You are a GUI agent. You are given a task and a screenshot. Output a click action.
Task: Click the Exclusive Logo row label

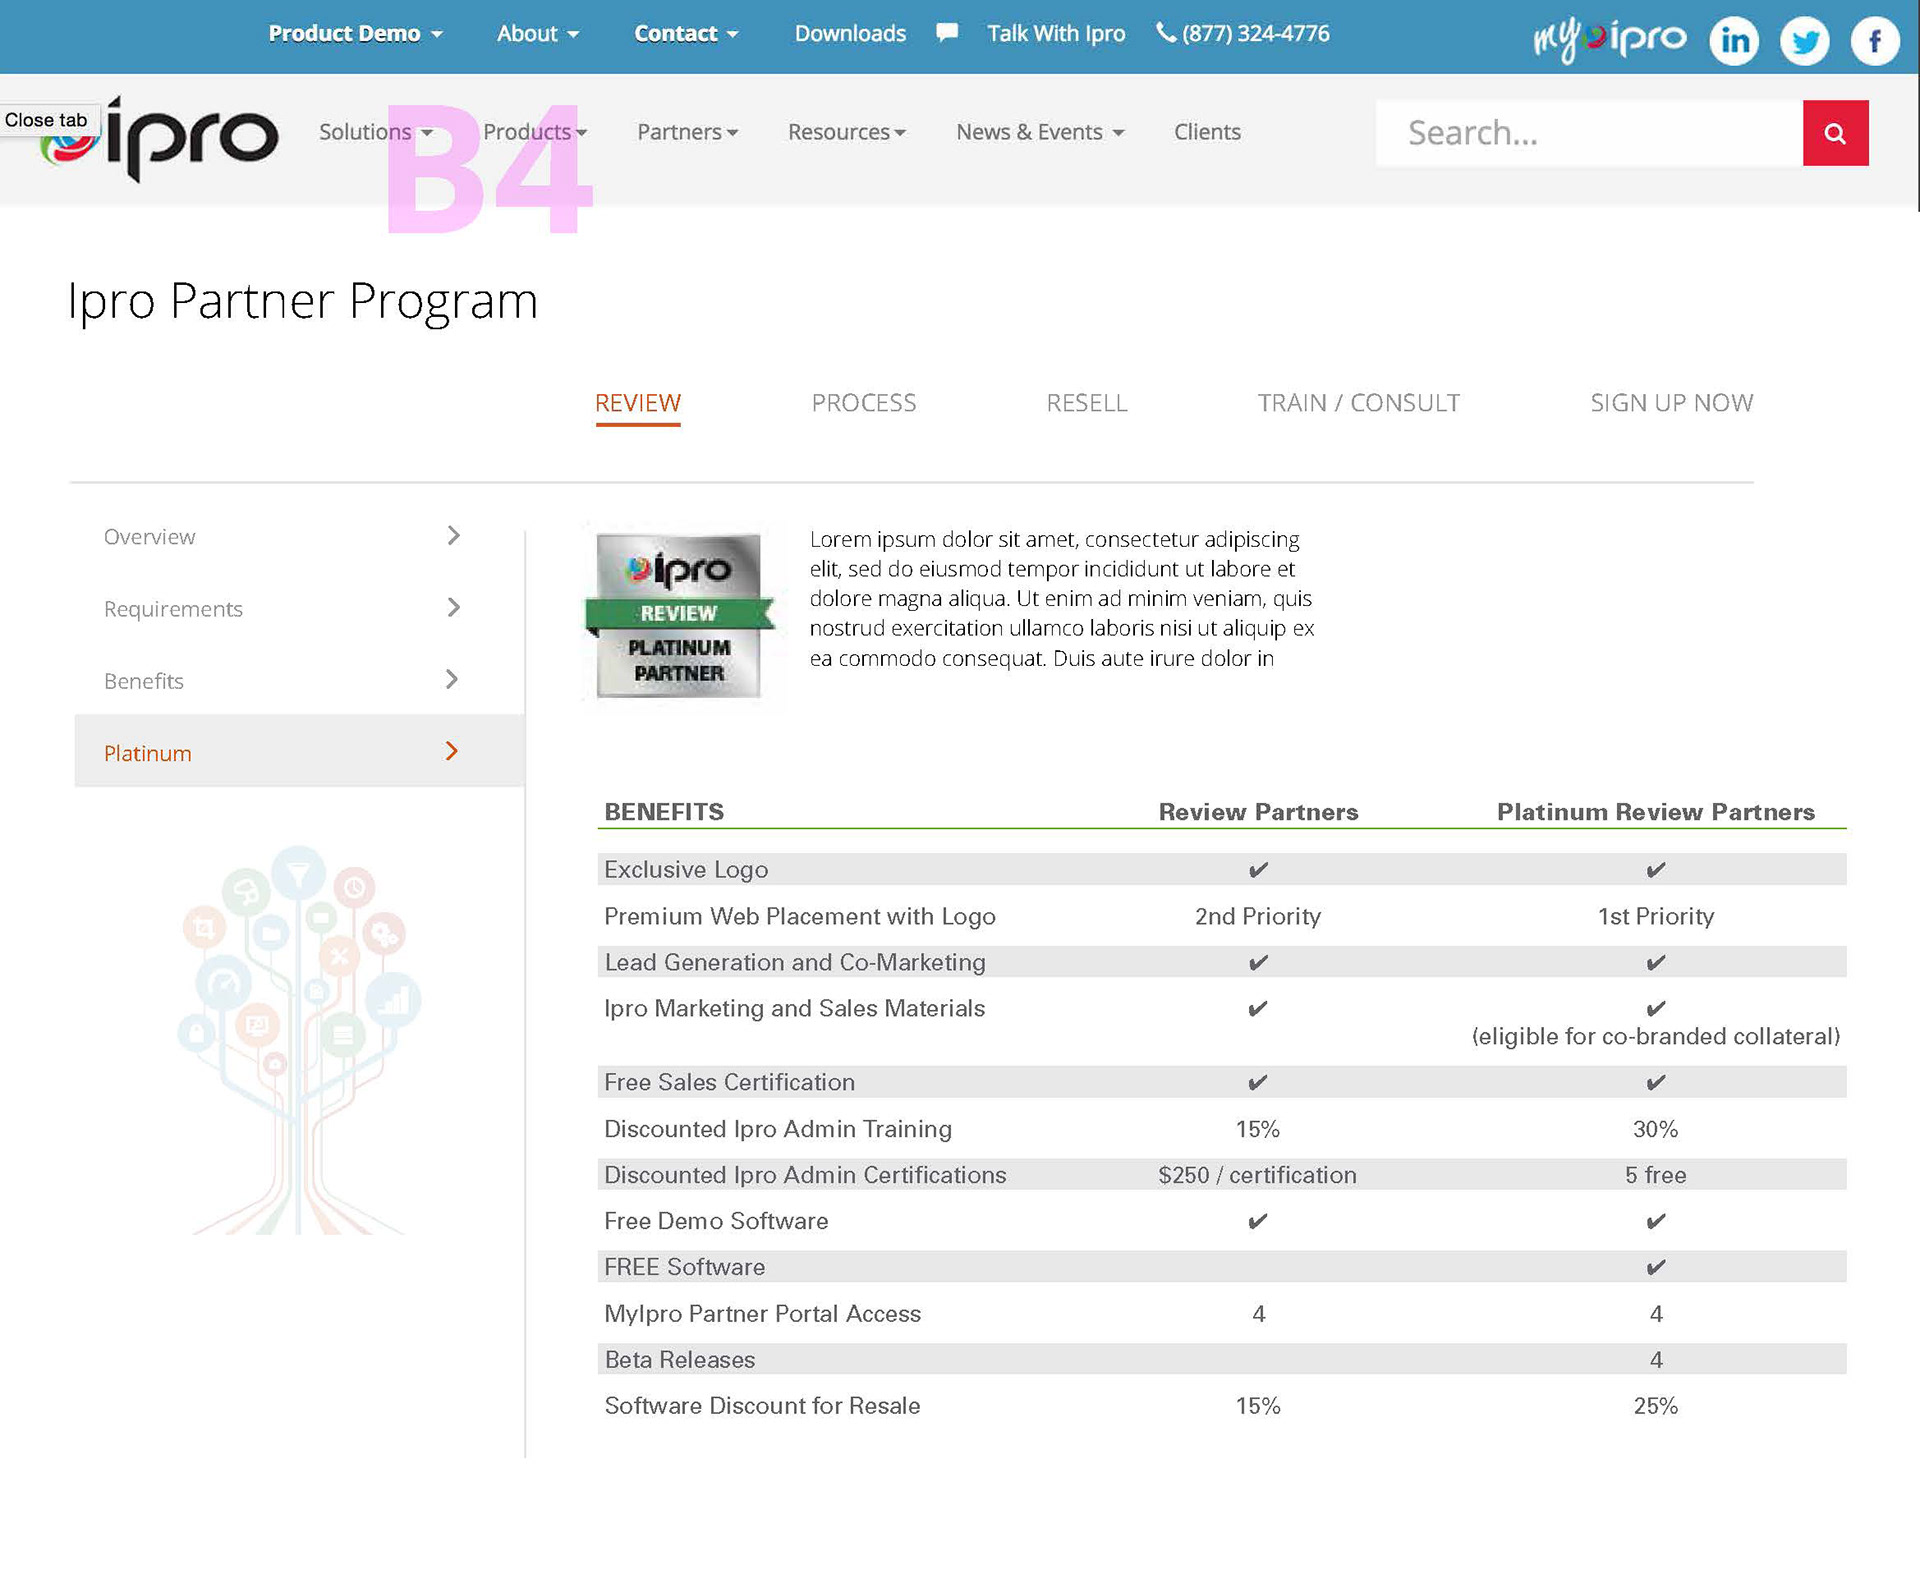point(686,870)
